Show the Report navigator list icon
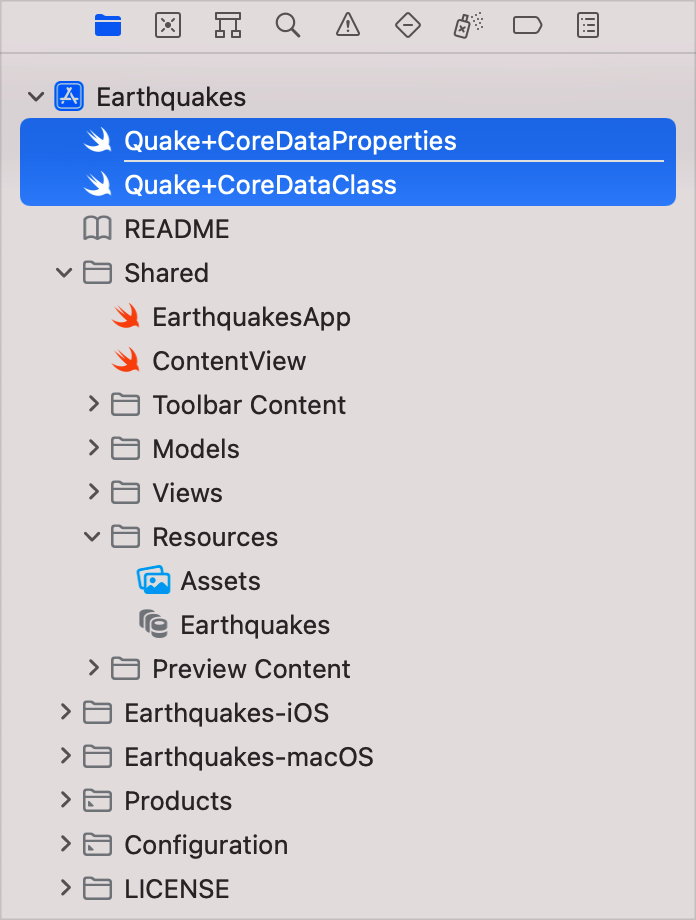696x920 pixels. point(587,26)
